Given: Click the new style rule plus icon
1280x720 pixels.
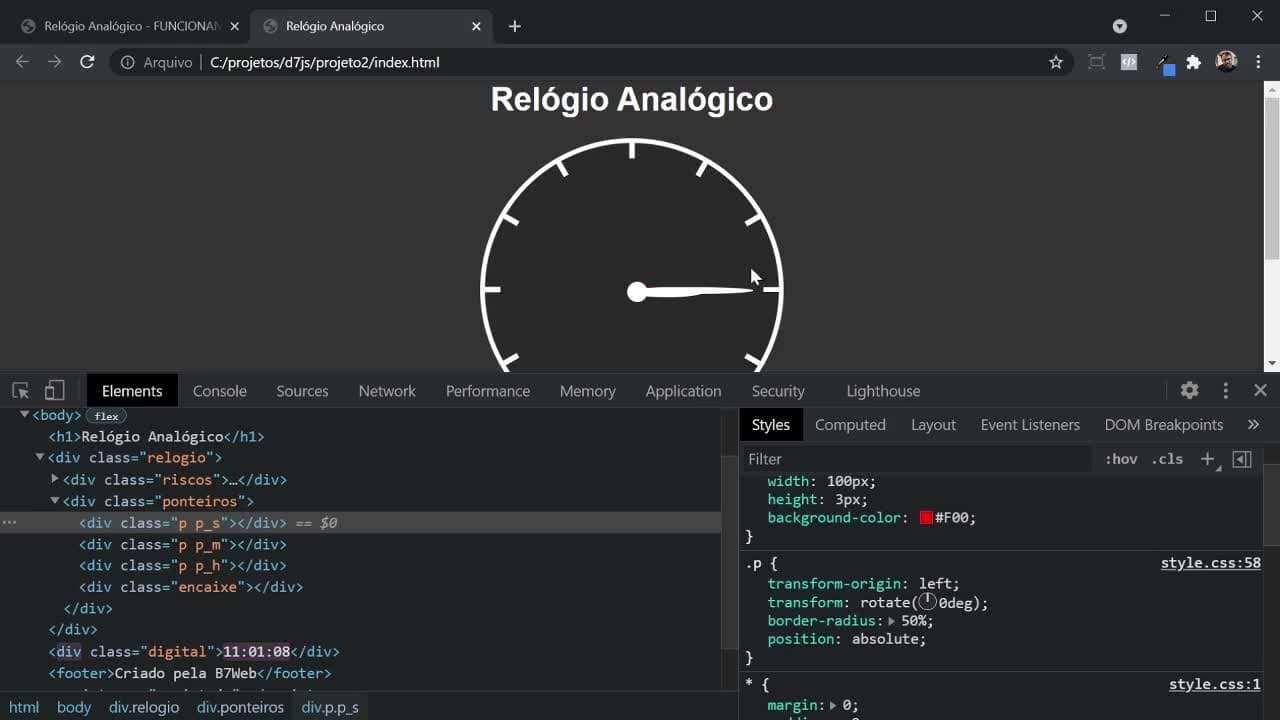Looking at the screenshot, I should point(1208,459).
